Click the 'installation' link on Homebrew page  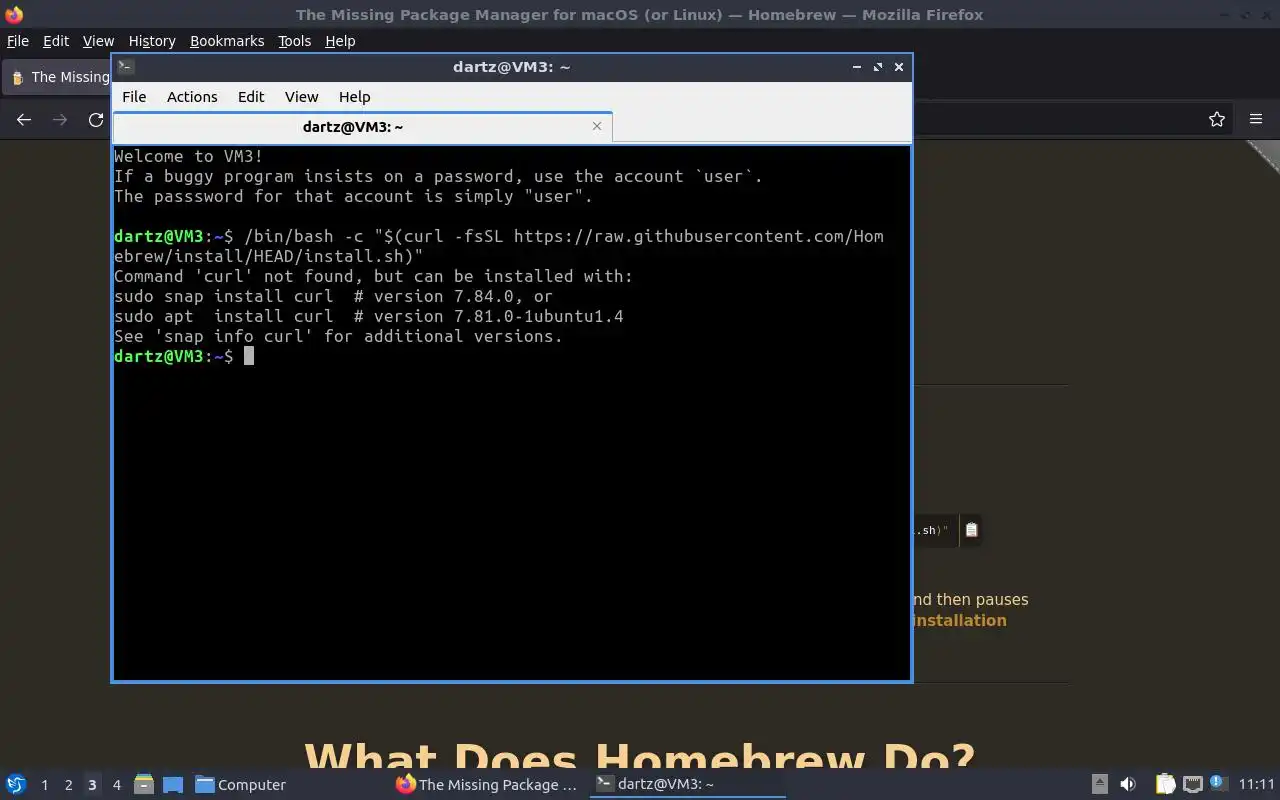pos(960,620)
